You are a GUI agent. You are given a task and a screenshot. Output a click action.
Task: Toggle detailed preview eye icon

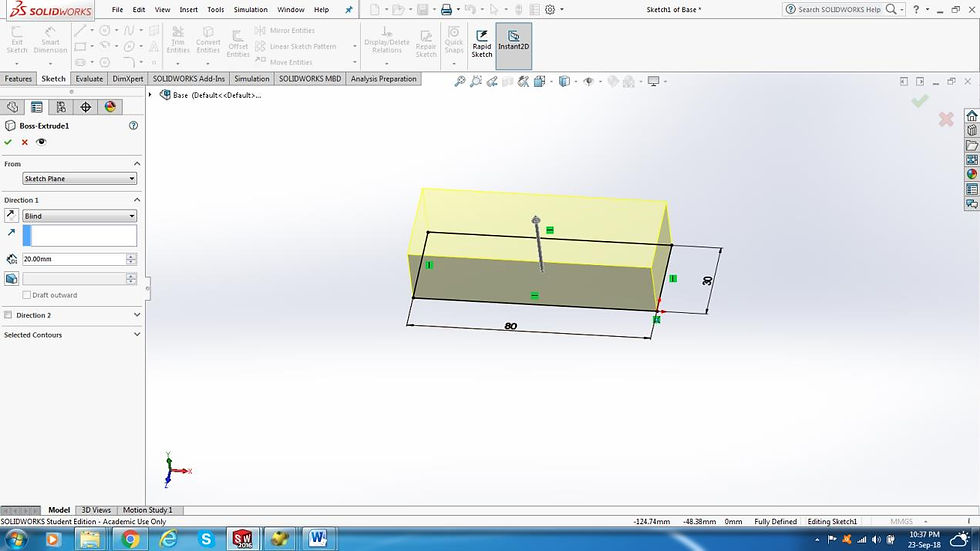41,142
